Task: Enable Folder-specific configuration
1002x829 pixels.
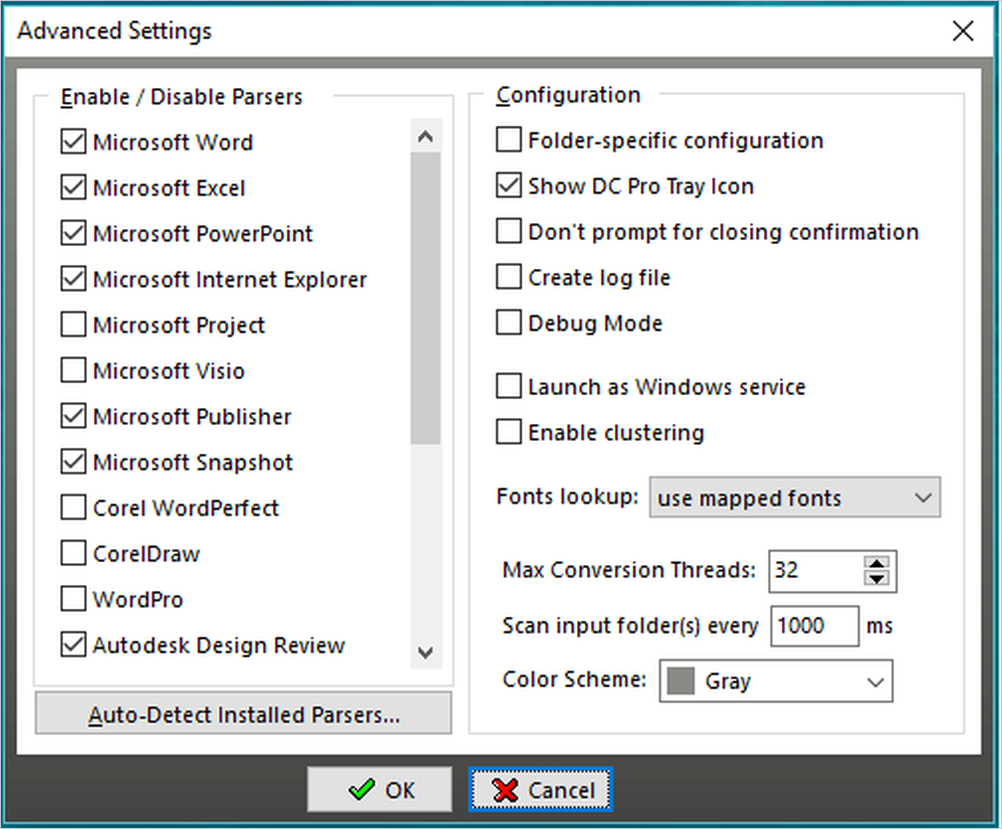Action: 509,140
